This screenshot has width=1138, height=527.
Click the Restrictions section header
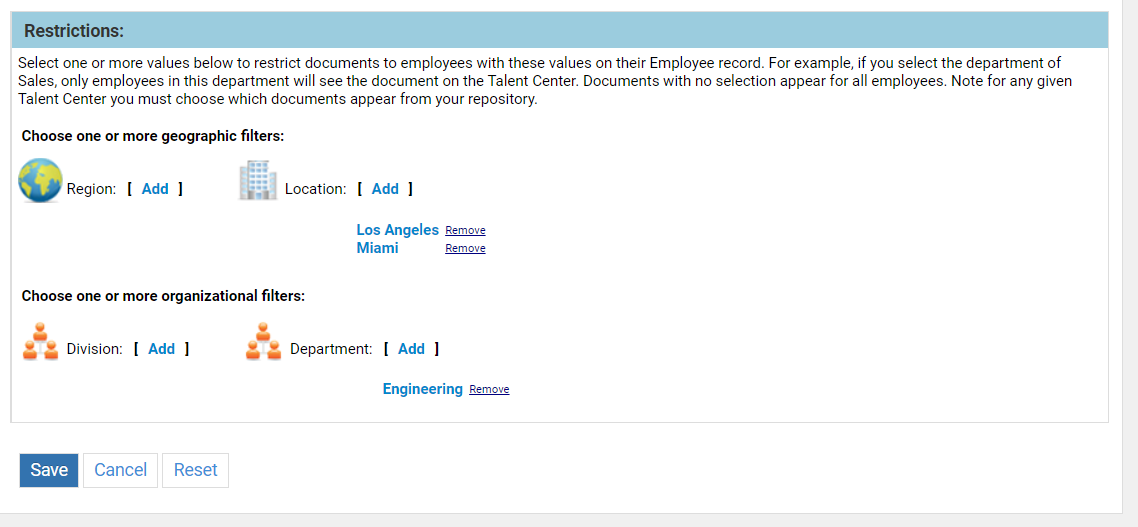(x=74, y=31)
